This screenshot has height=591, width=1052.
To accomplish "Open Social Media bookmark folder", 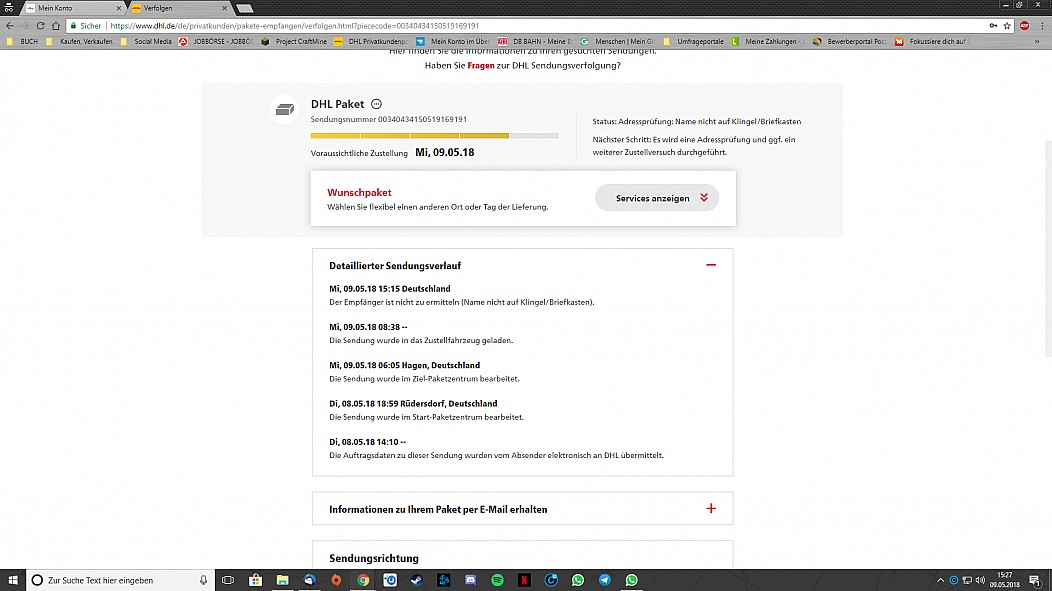I will point(146,42).
